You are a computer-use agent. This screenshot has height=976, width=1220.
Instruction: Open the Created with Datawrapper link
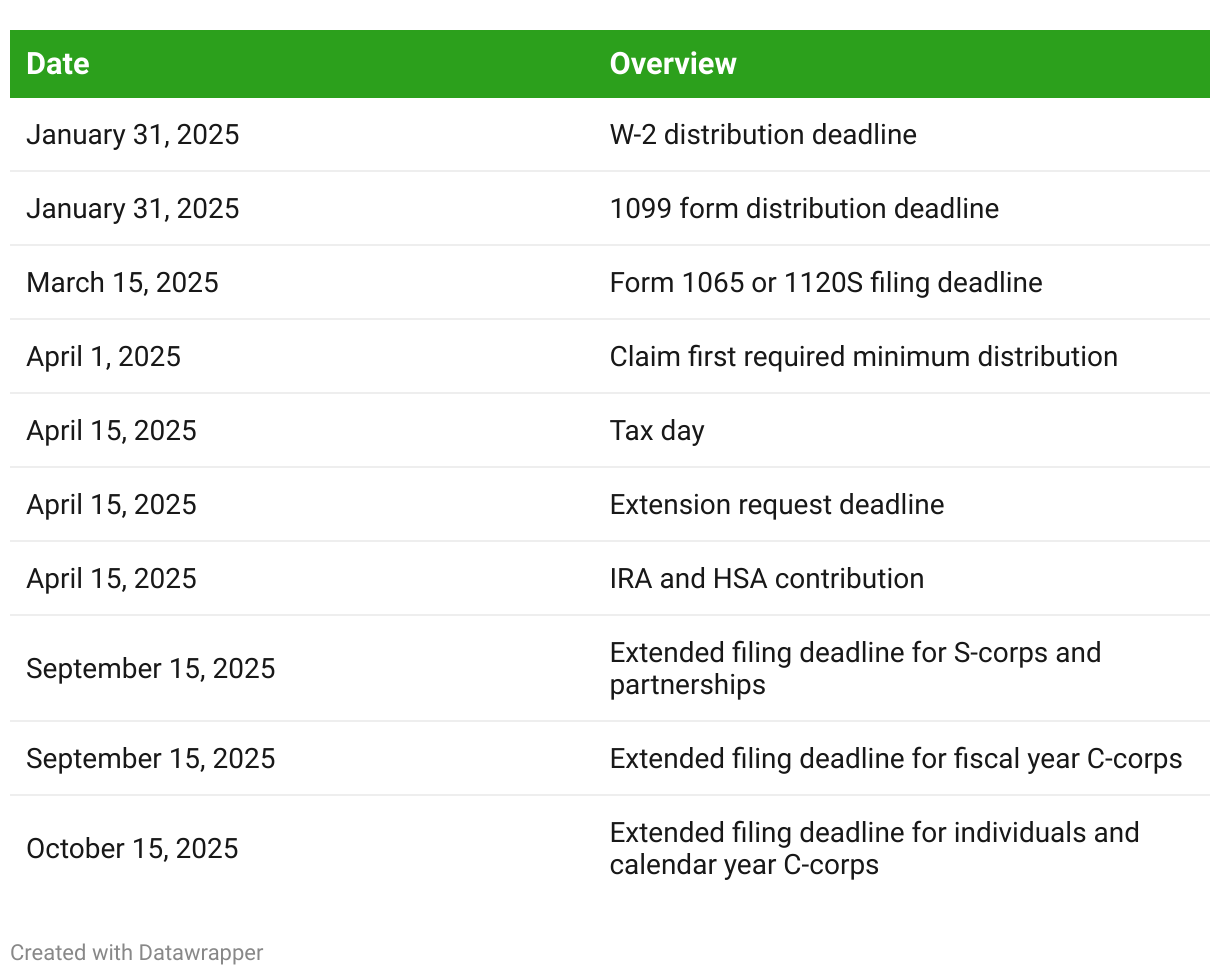(137, 953)
